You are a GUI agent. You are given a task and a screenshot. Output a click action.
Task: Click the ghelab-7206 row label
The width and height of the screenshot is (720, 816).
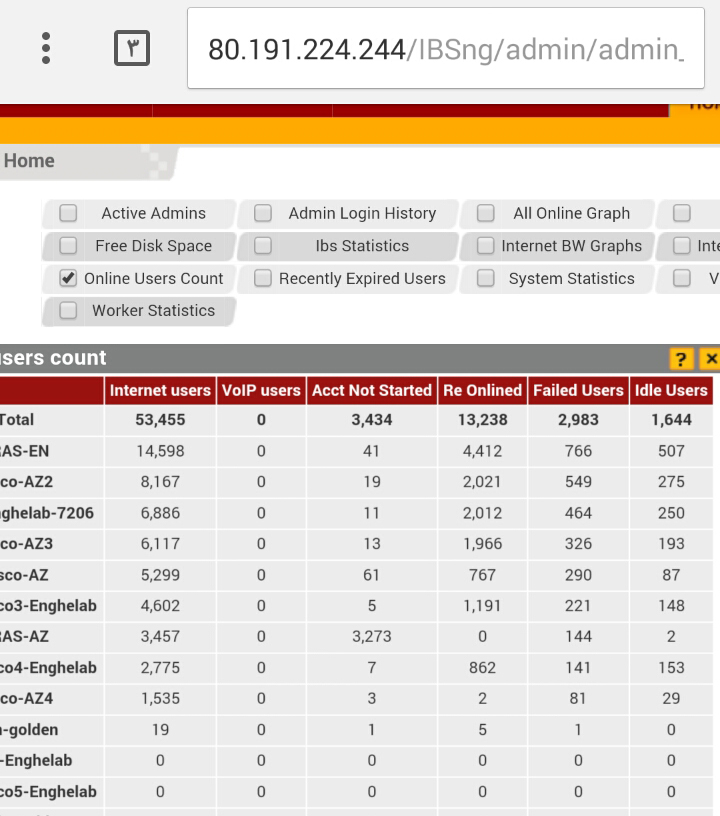point(47,513)
